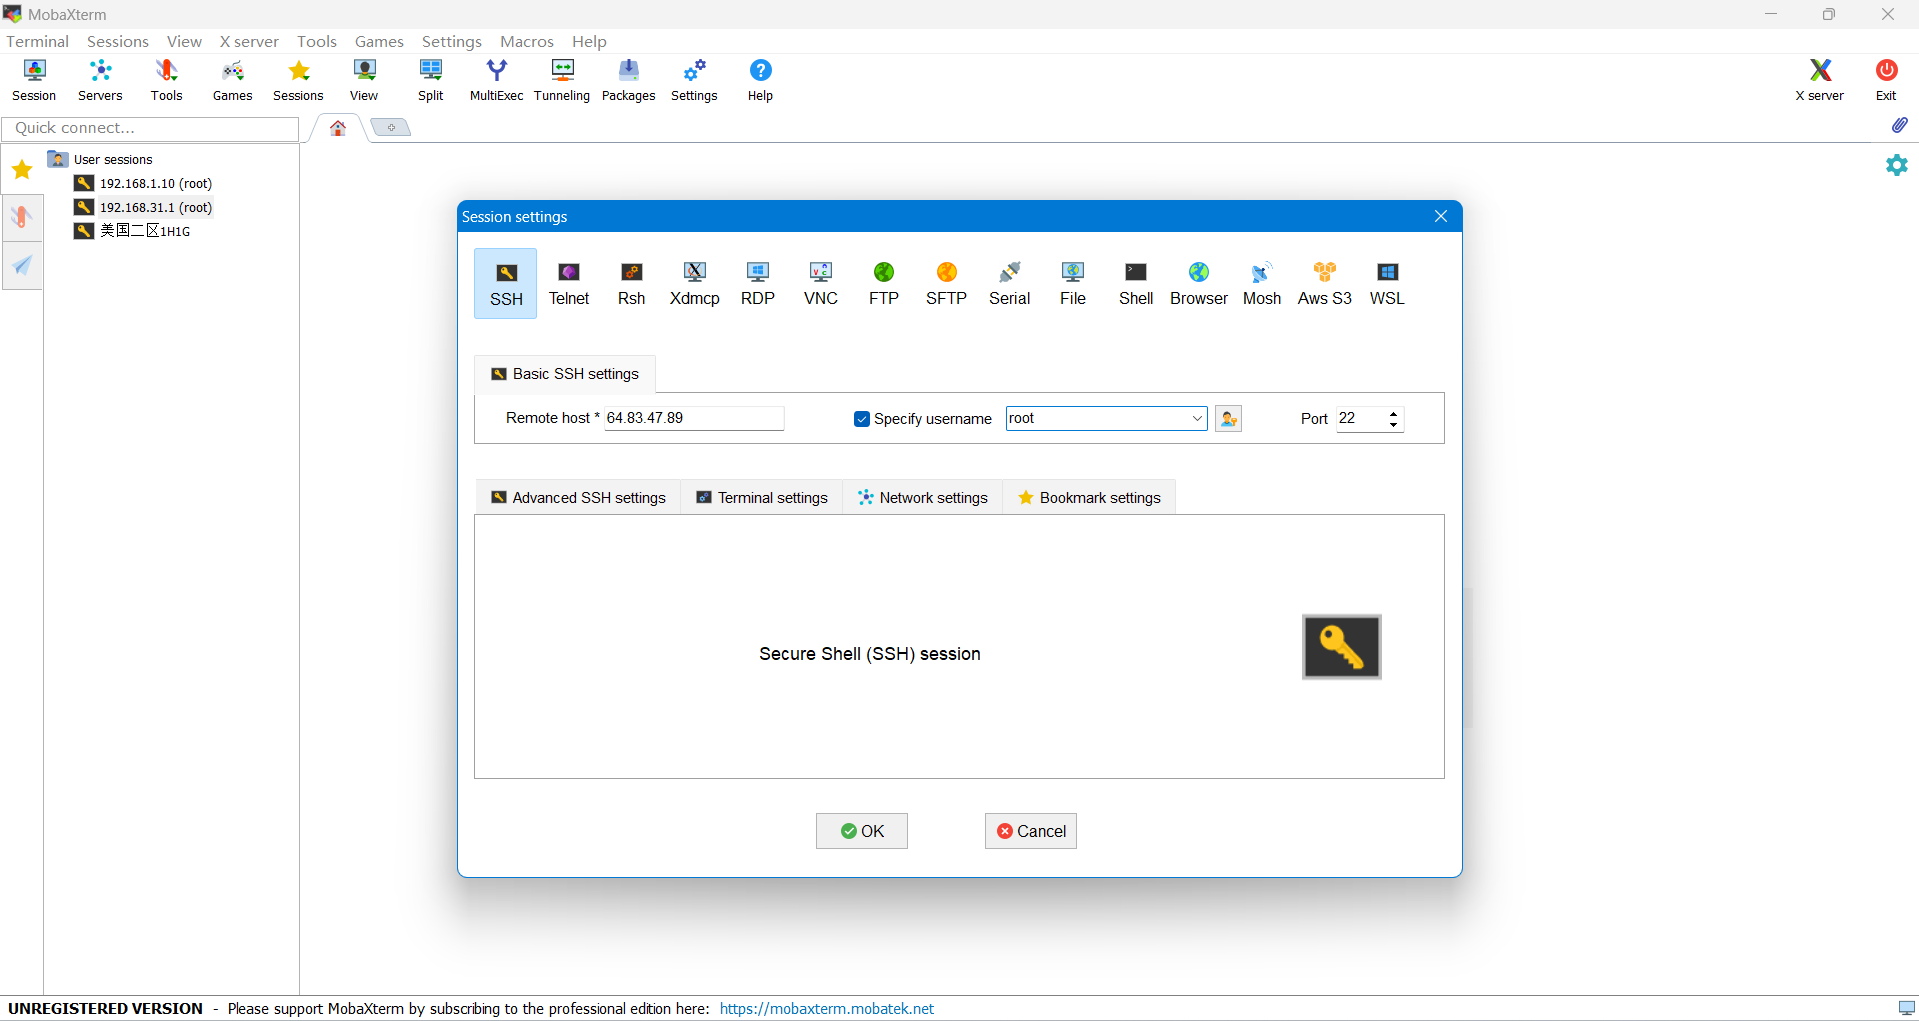Image resolution: width=1919 pixels, height=1021 pixels.
Task: Open the MultiExec toolbar icon
Action: click(497, 80)
